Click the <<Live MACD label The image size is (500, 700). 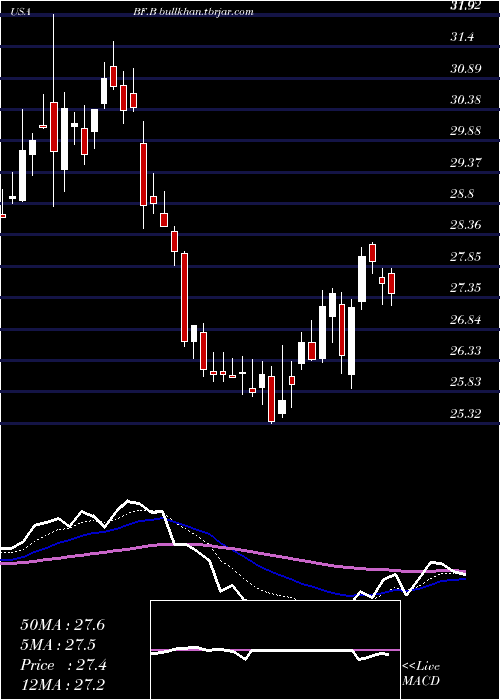click(x=421, y=674)
